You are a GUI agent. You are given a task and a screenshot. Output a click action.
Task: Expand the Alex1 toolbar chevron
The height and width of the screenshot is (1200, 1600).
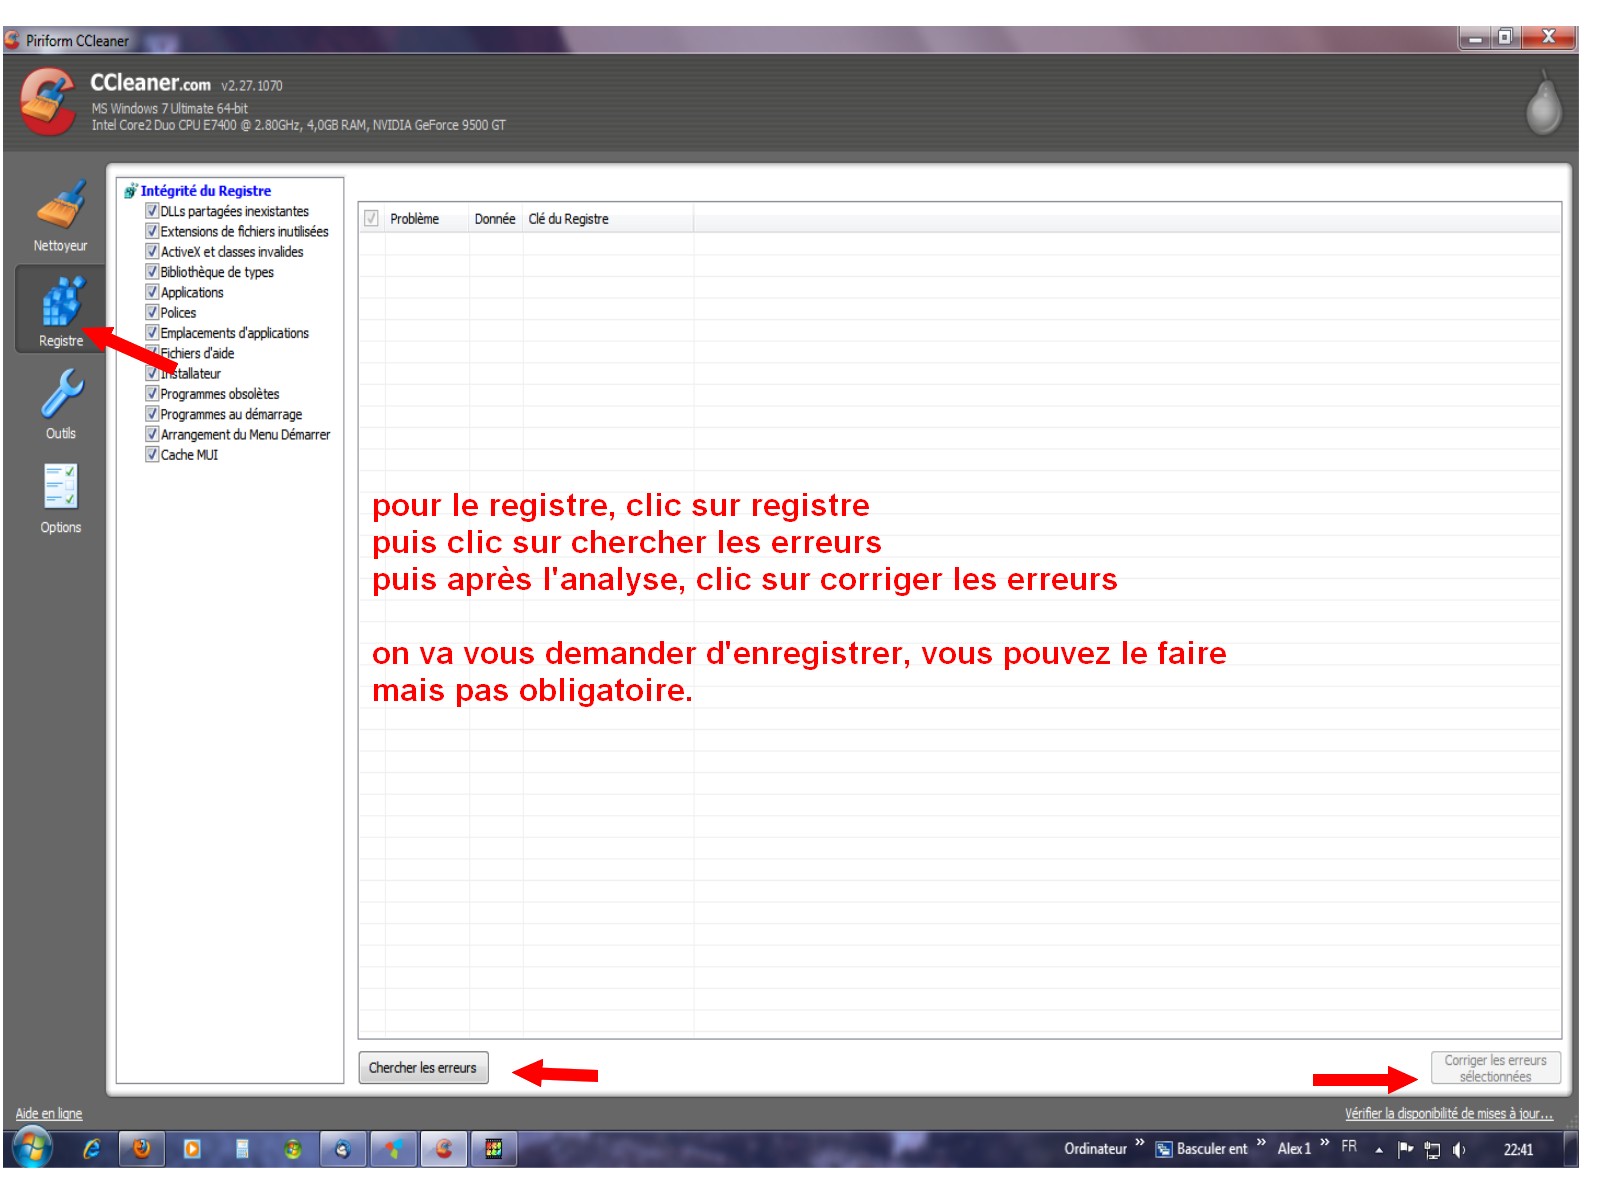click(1324, 1143)
